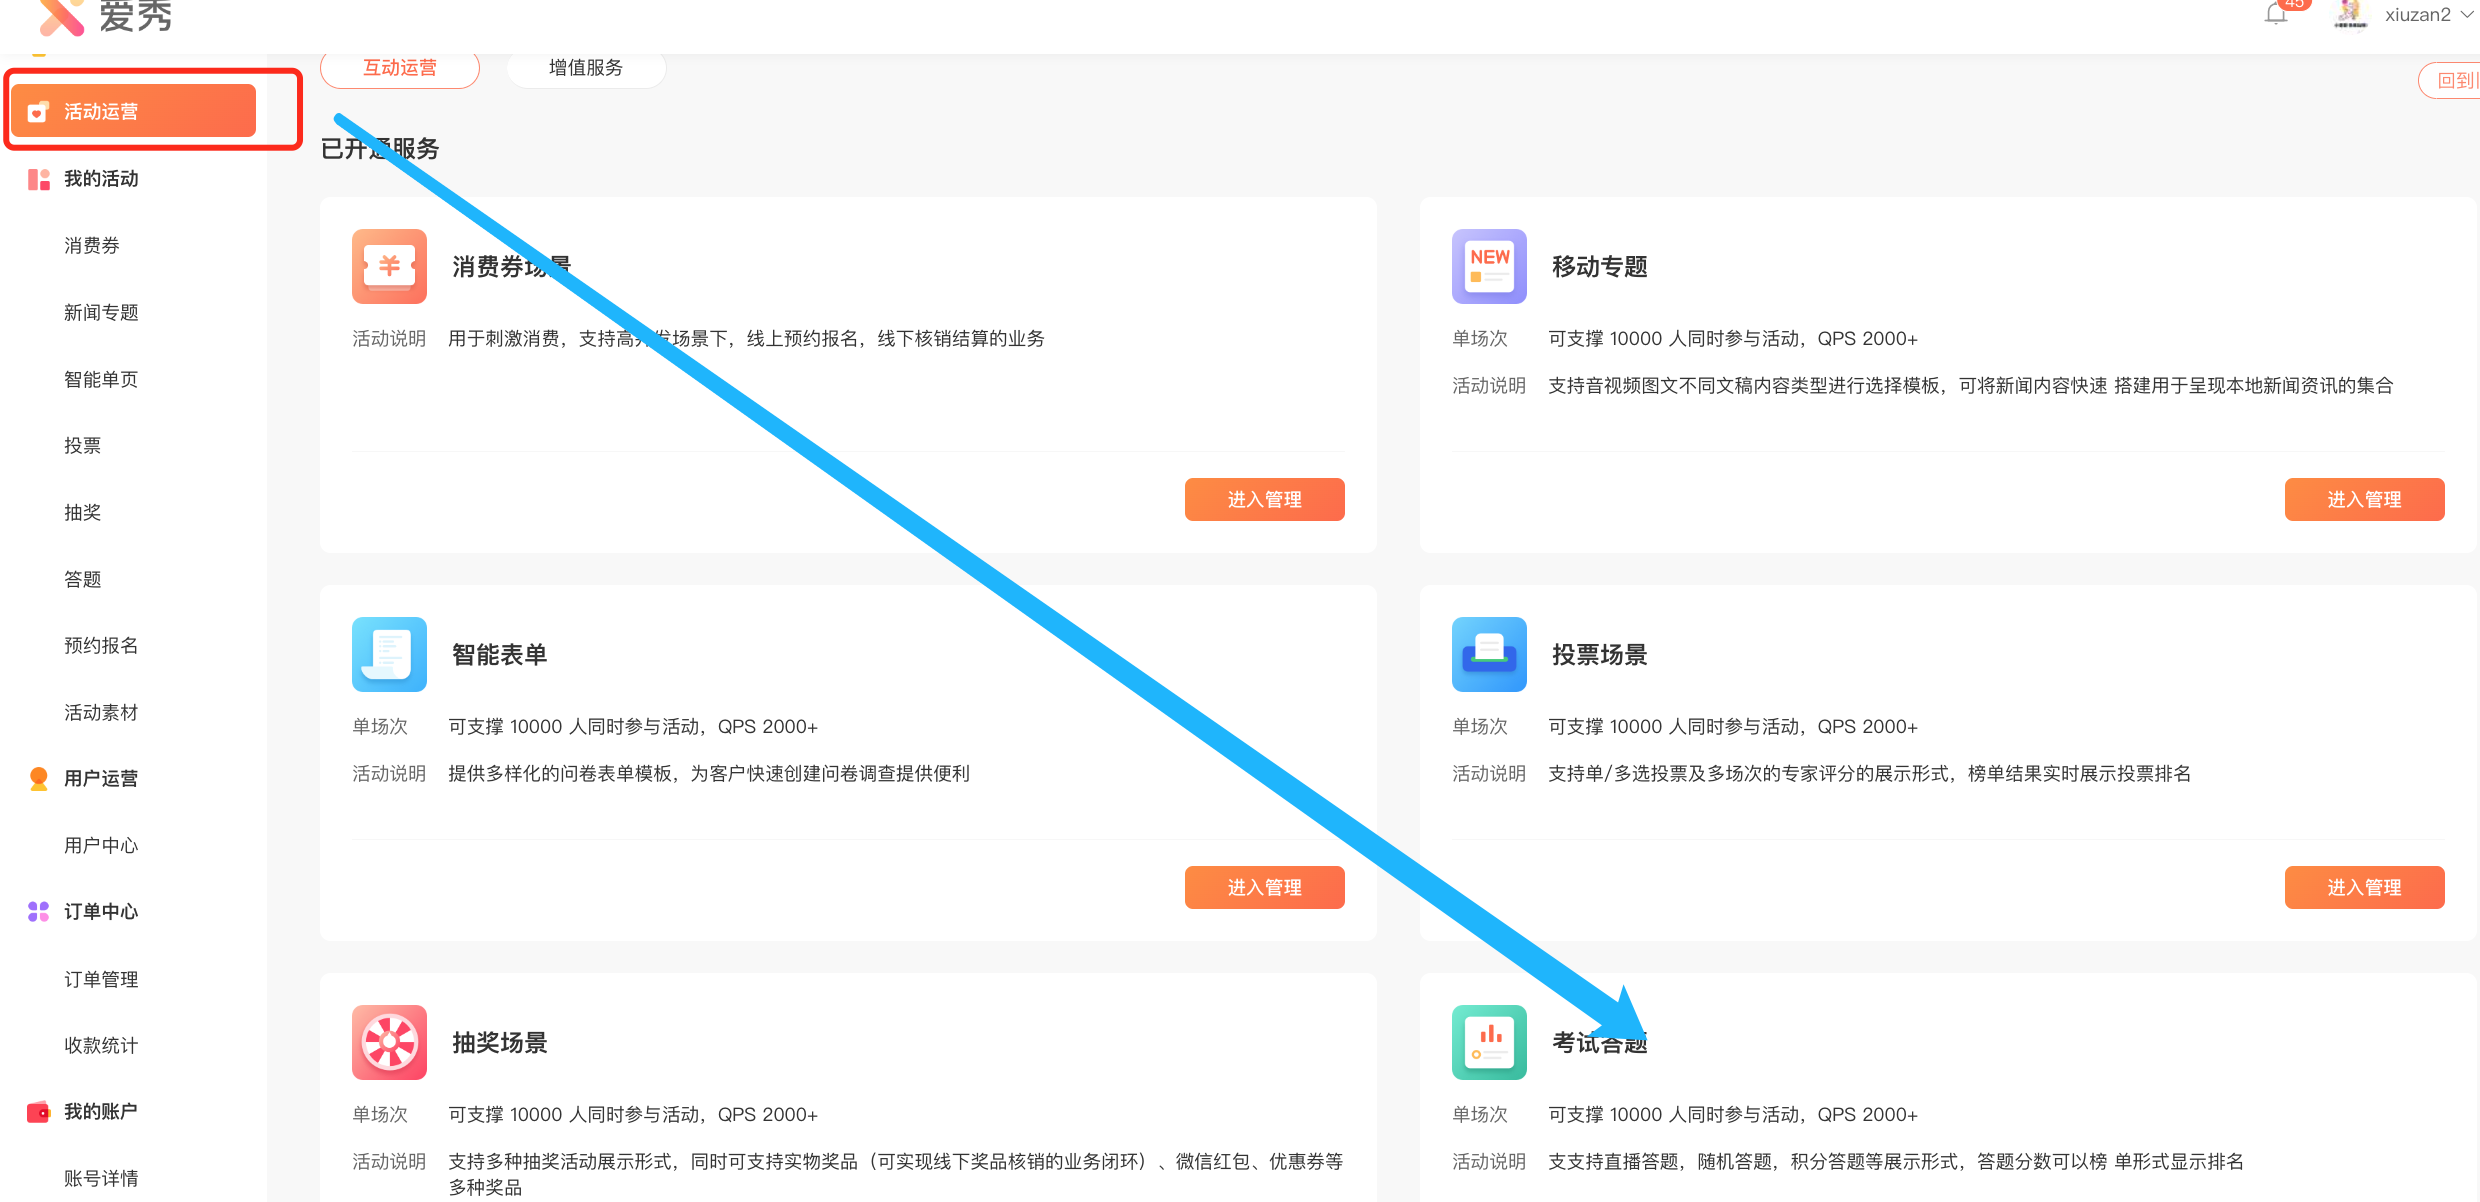Open 智能单页 in the sidebar

coord(101,379)
